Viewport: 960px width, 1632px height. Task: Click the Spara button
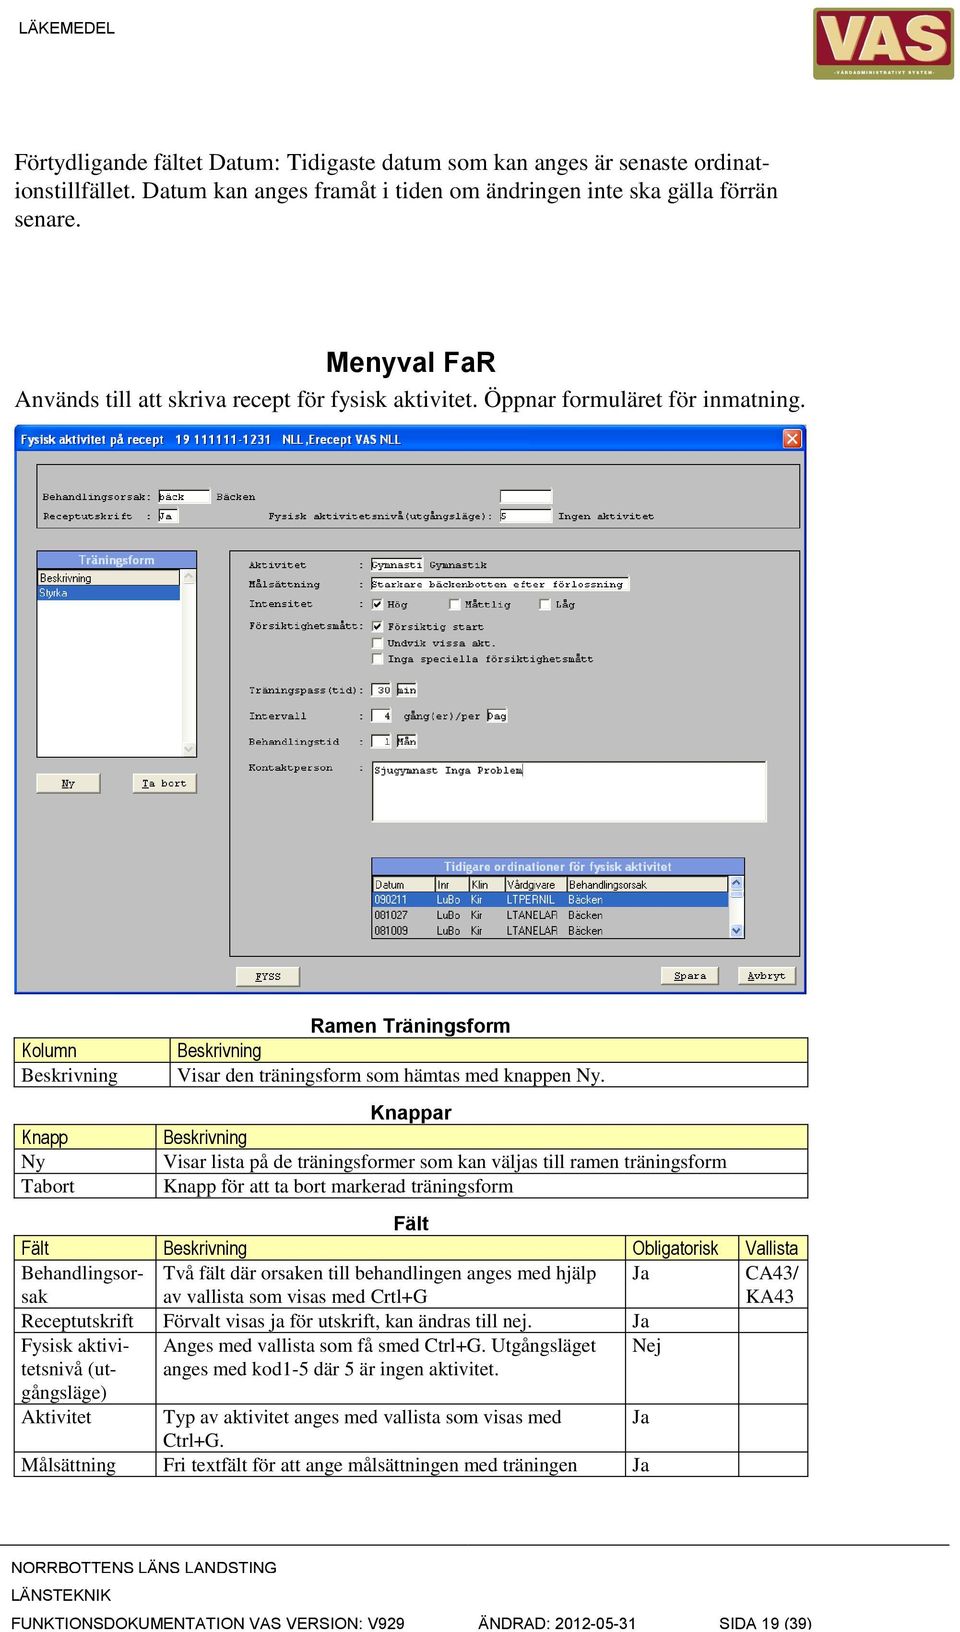point(690,975)
